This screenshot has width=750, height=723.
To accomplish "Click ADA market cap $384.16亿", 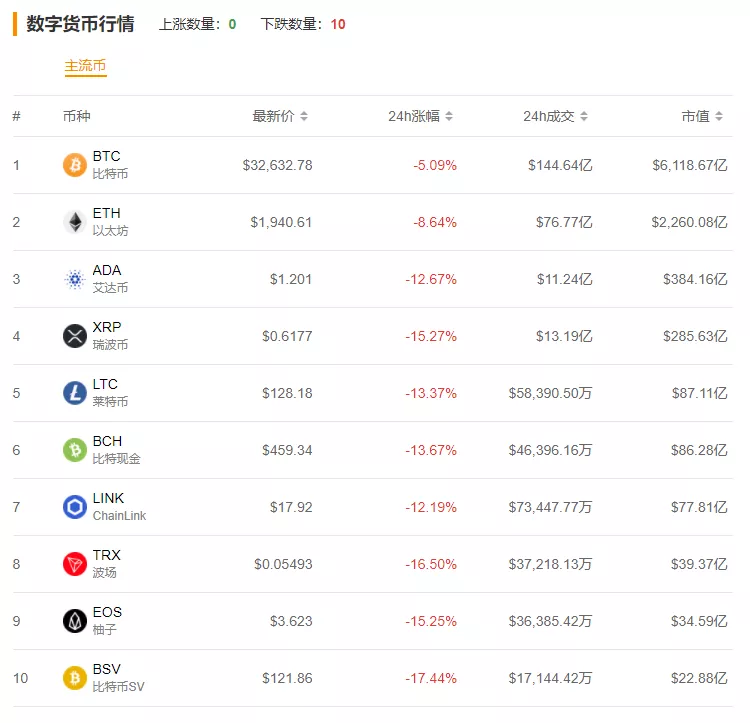I will [695, 279].
